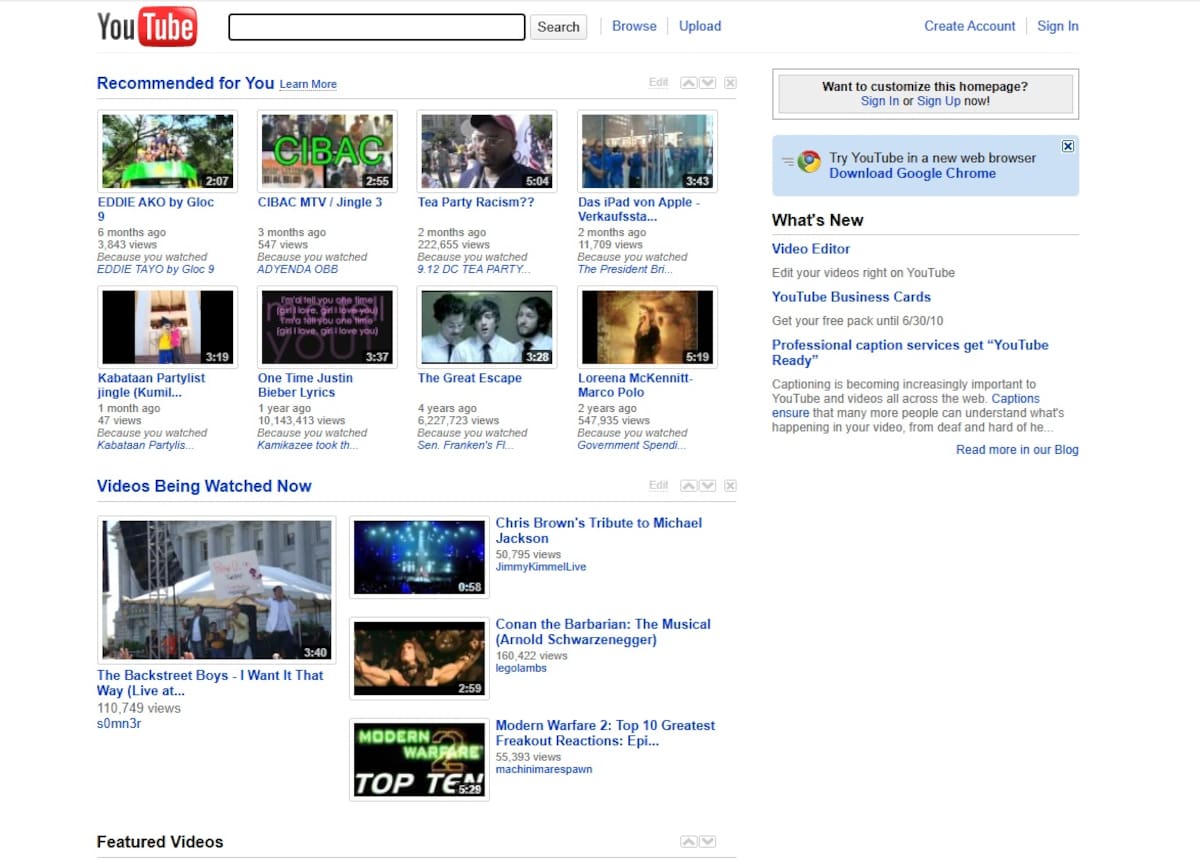Image resolution: width=1200 pixels, height=860 pixels.
Task: Click EDDIE TAYO by Gloc 9 watched link
Action: (x=156, y=269)
